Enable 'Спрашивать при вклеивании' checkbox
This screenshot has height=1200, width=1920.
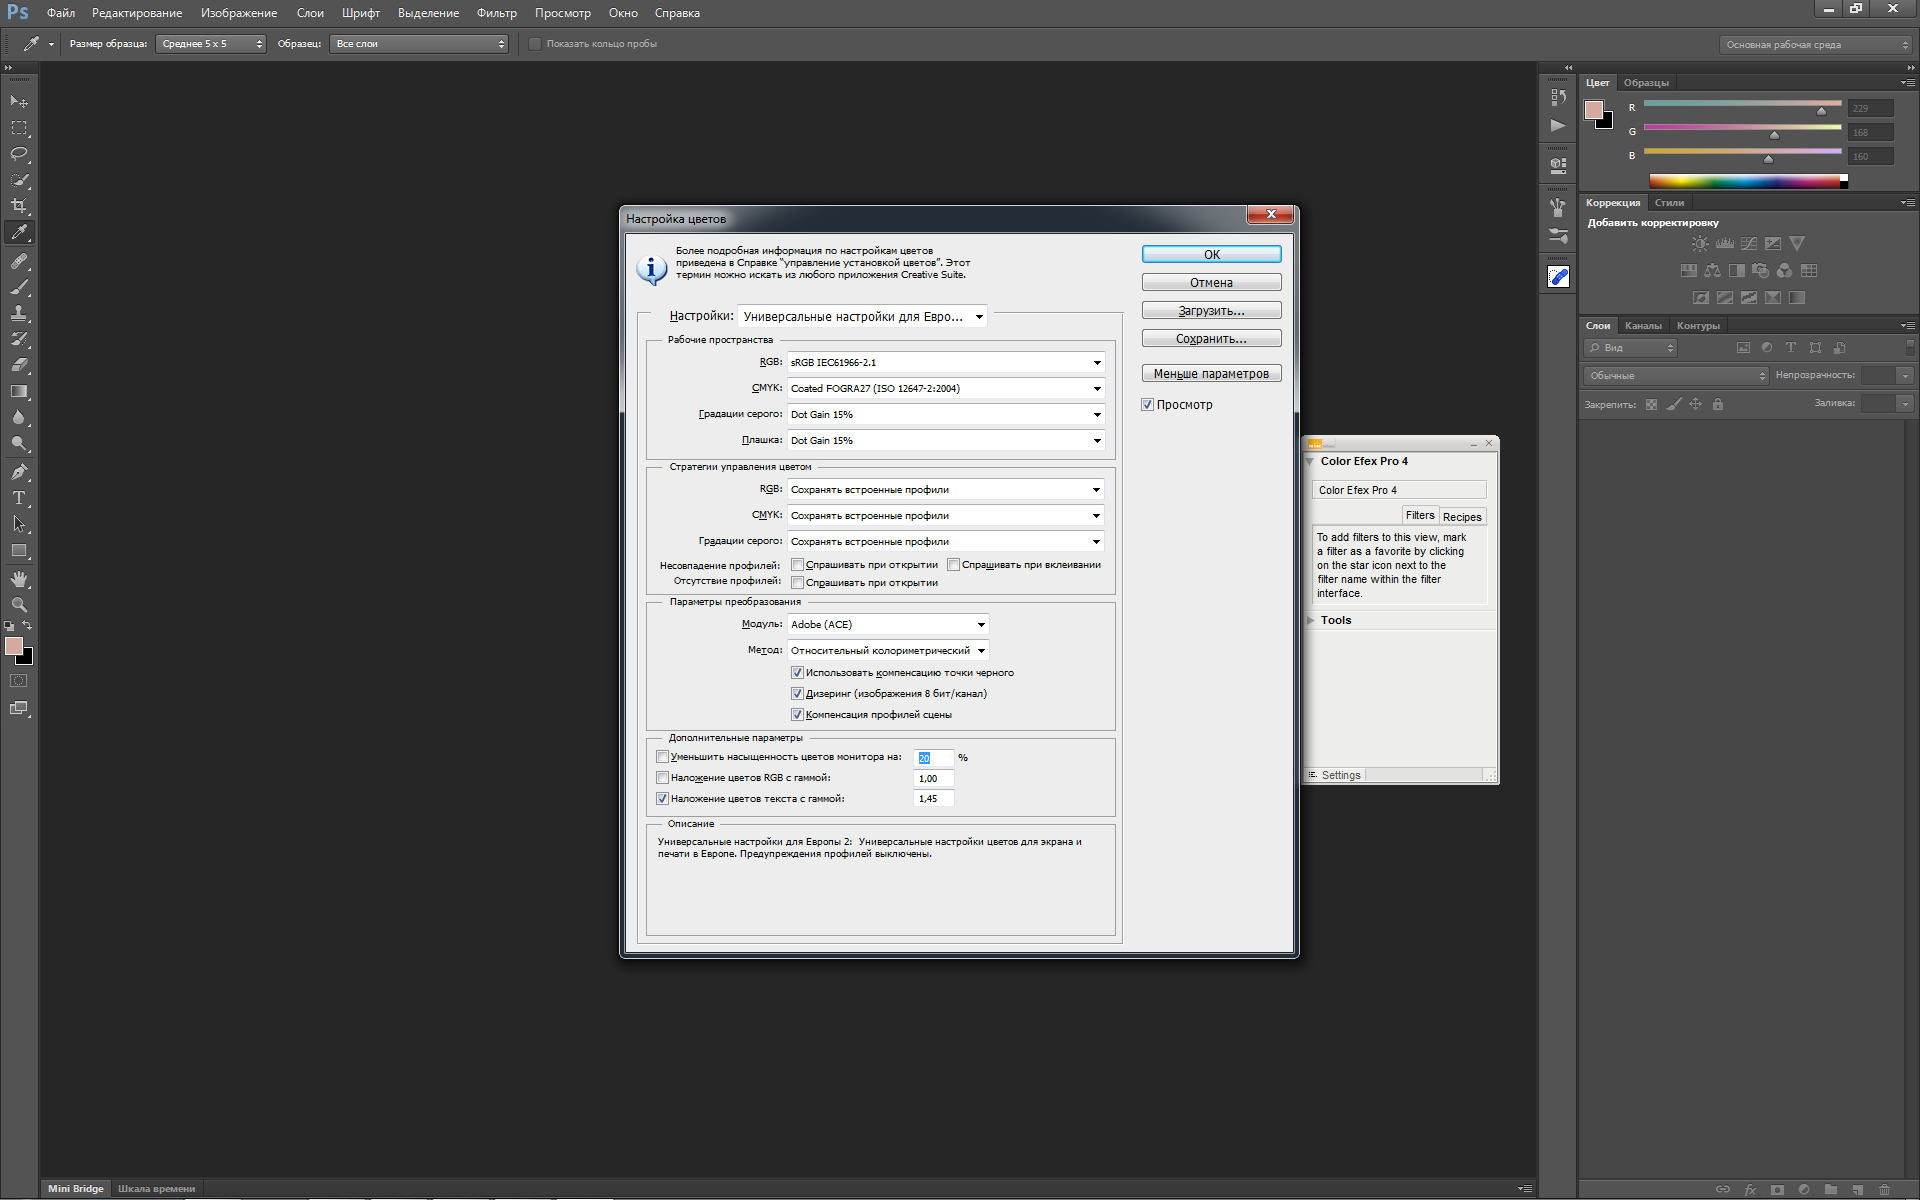point(953,565)
